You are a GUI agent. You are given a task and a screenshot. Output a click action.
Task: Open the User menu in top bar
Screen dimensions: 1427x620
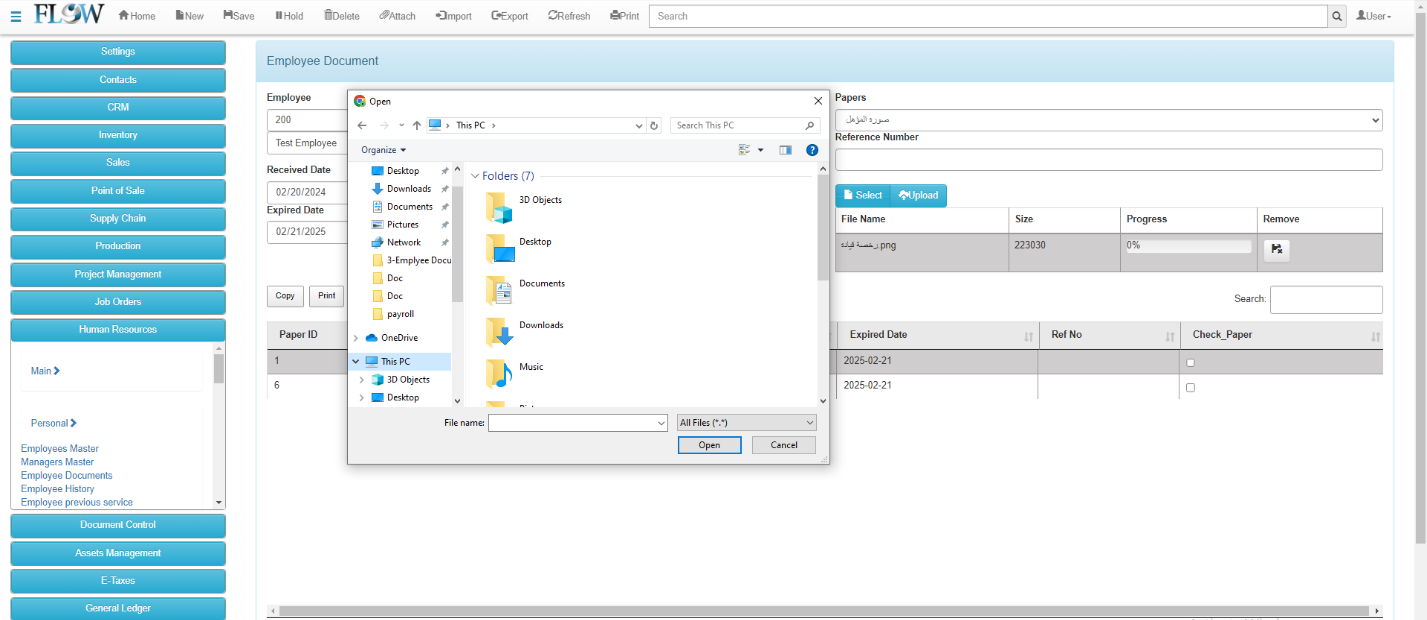coord(1373,16)
